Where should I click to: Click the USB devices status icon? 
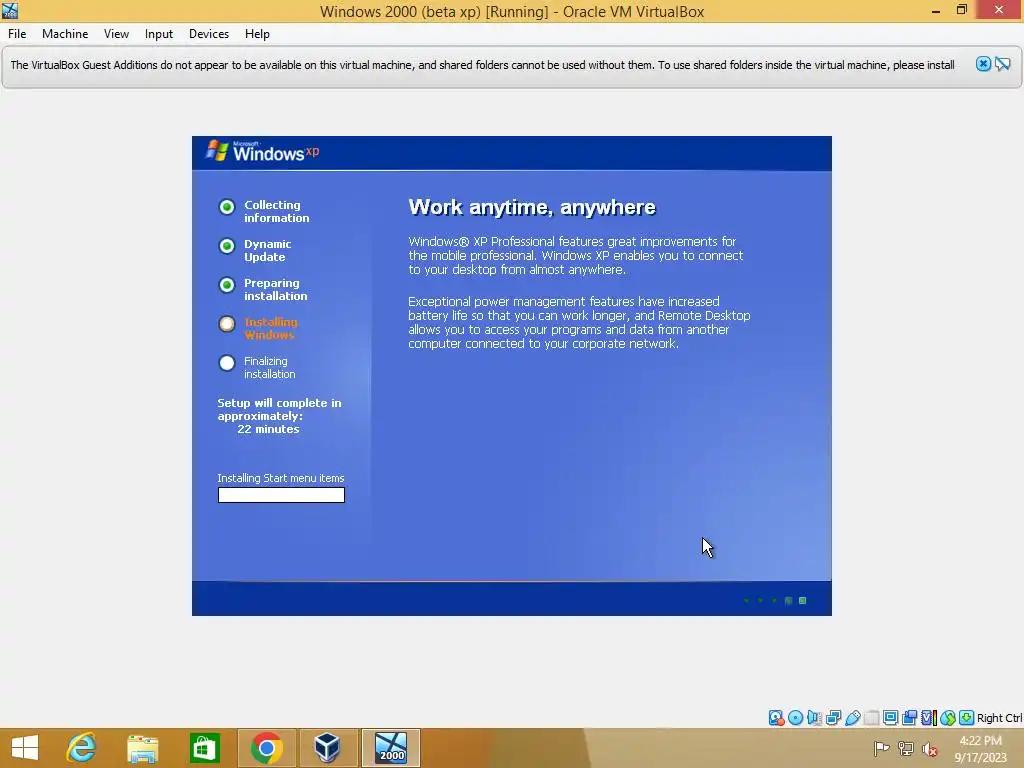tap(853, 718)
